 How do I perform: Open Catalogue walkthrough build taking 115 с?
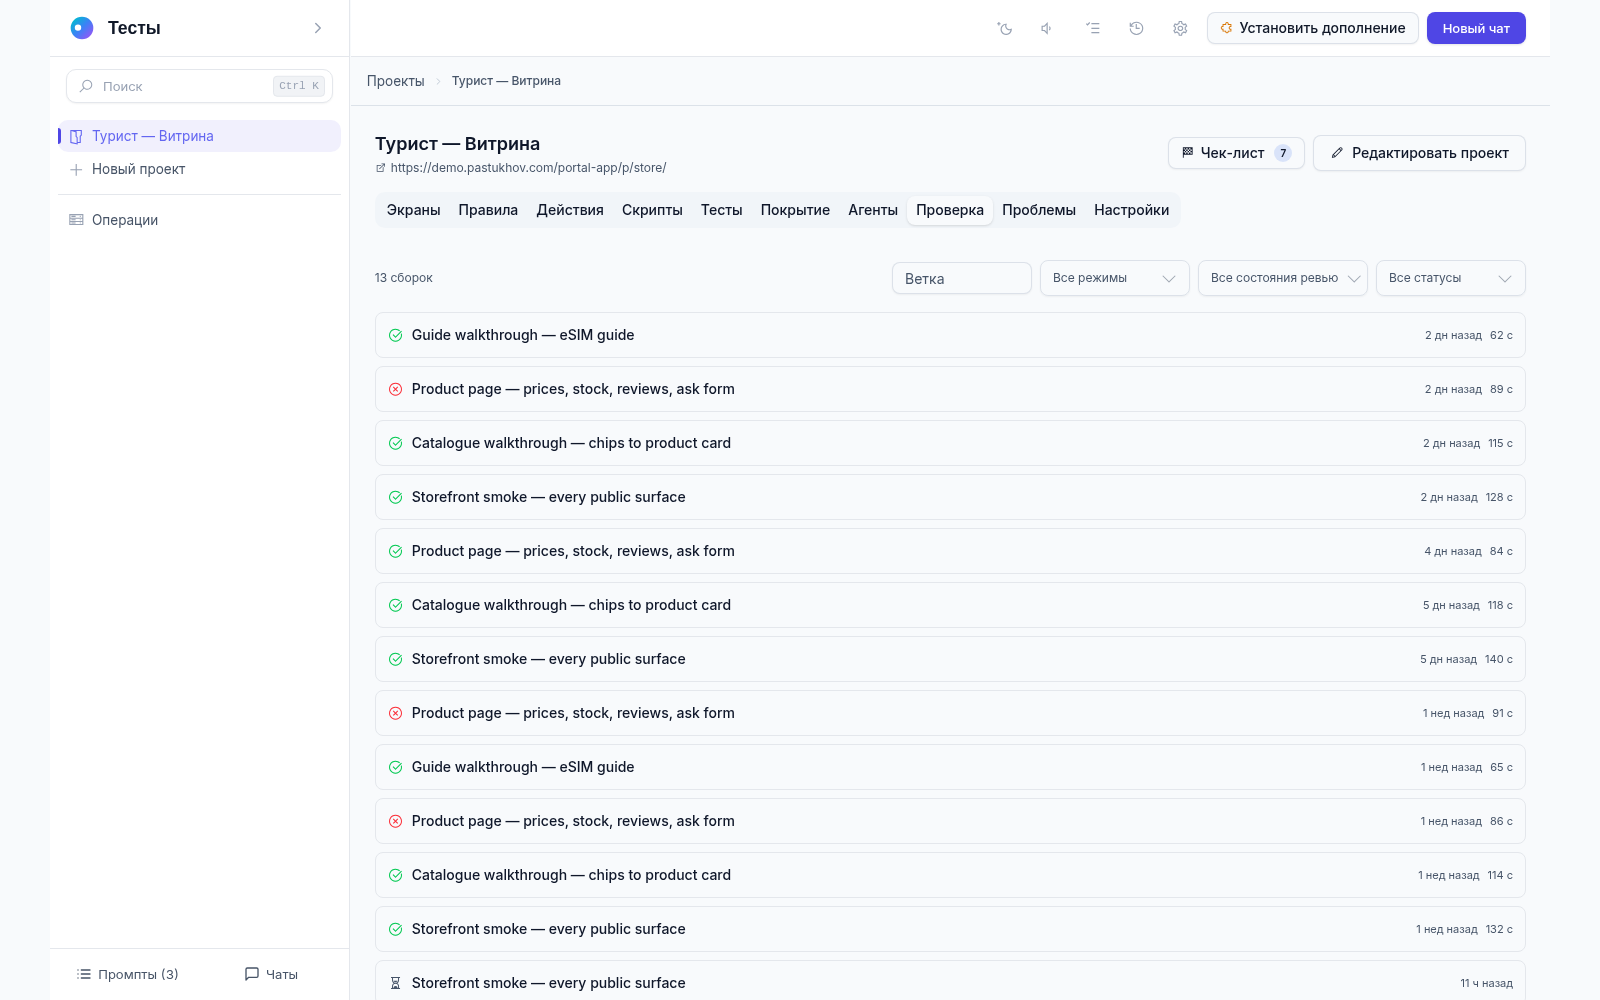tap(950, 443)
